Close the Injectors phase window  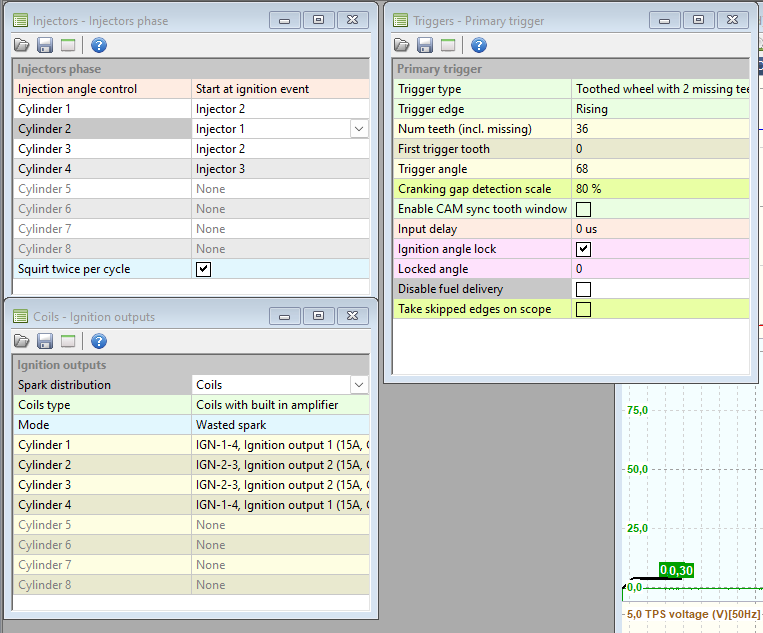coord(352,20)
